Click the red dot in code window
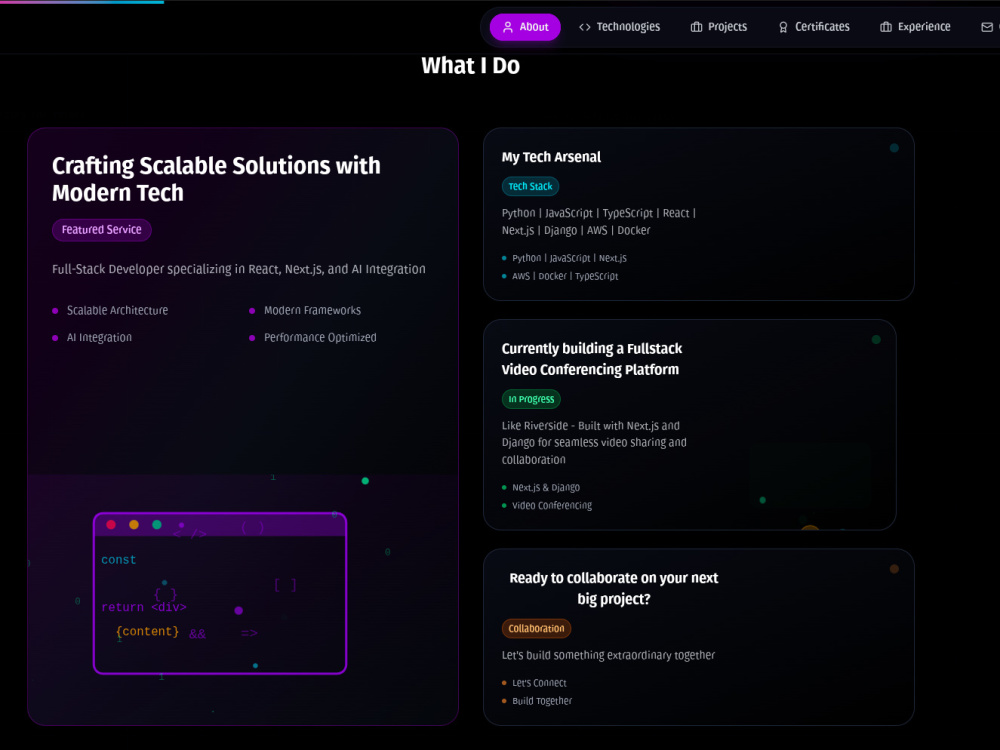Screen dimensions: 1000x750 coord(111,524)
